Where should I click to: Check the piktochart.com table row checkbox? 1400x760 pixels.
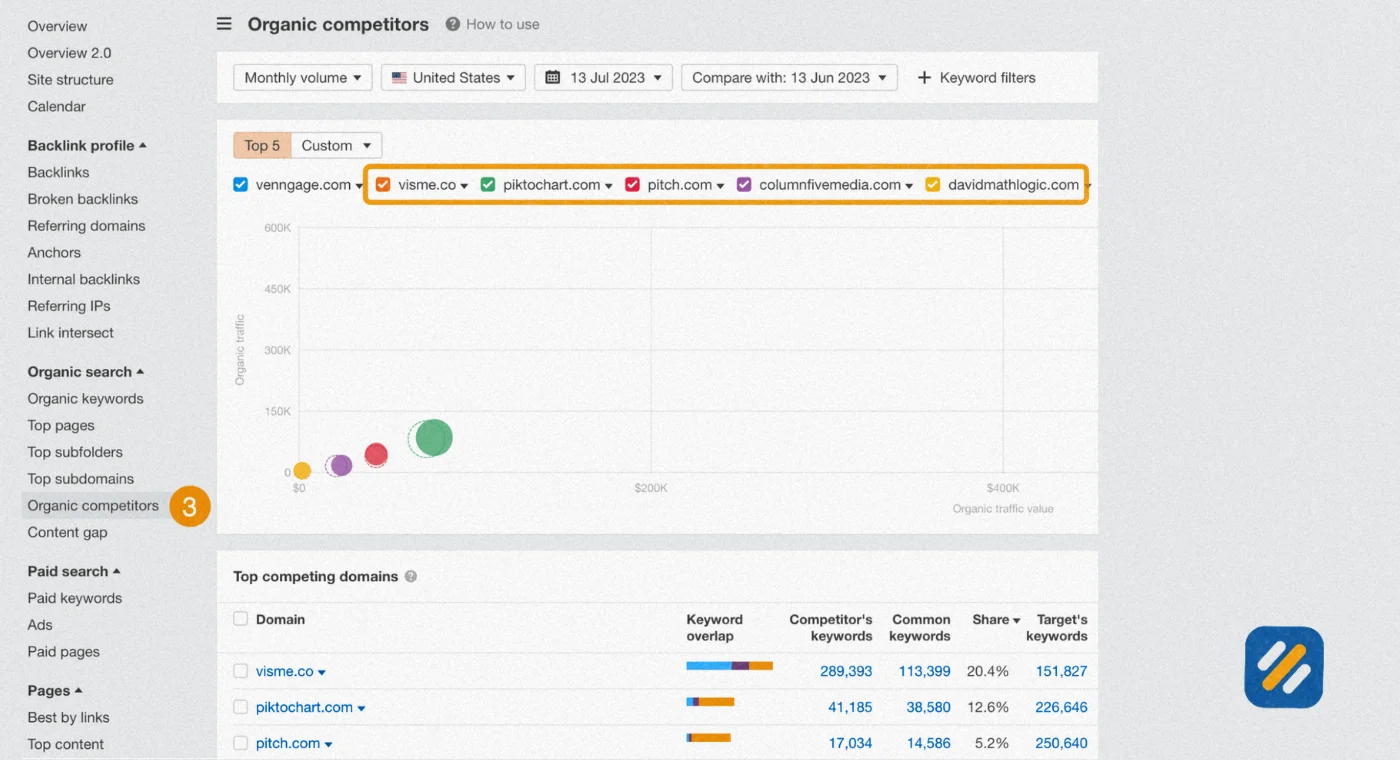coord(240,707)
